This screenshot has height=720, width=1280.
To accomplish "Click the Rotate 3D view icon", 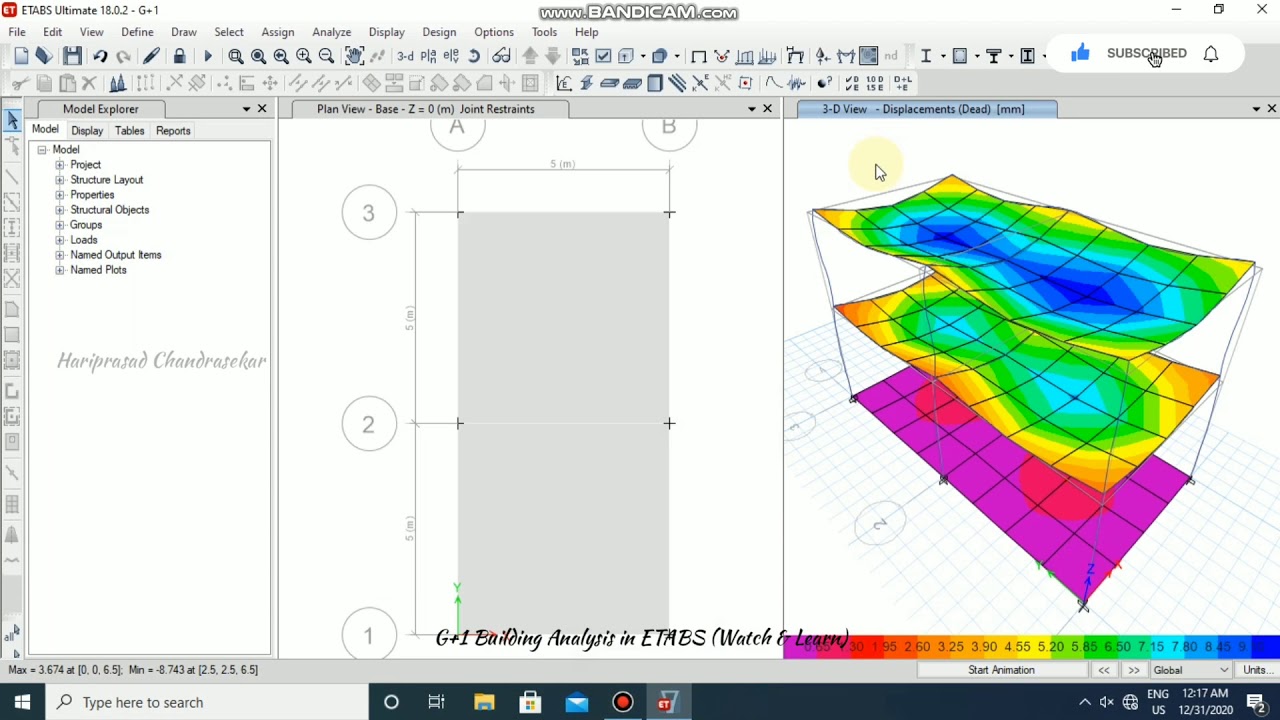I will [x=474, y=57].
